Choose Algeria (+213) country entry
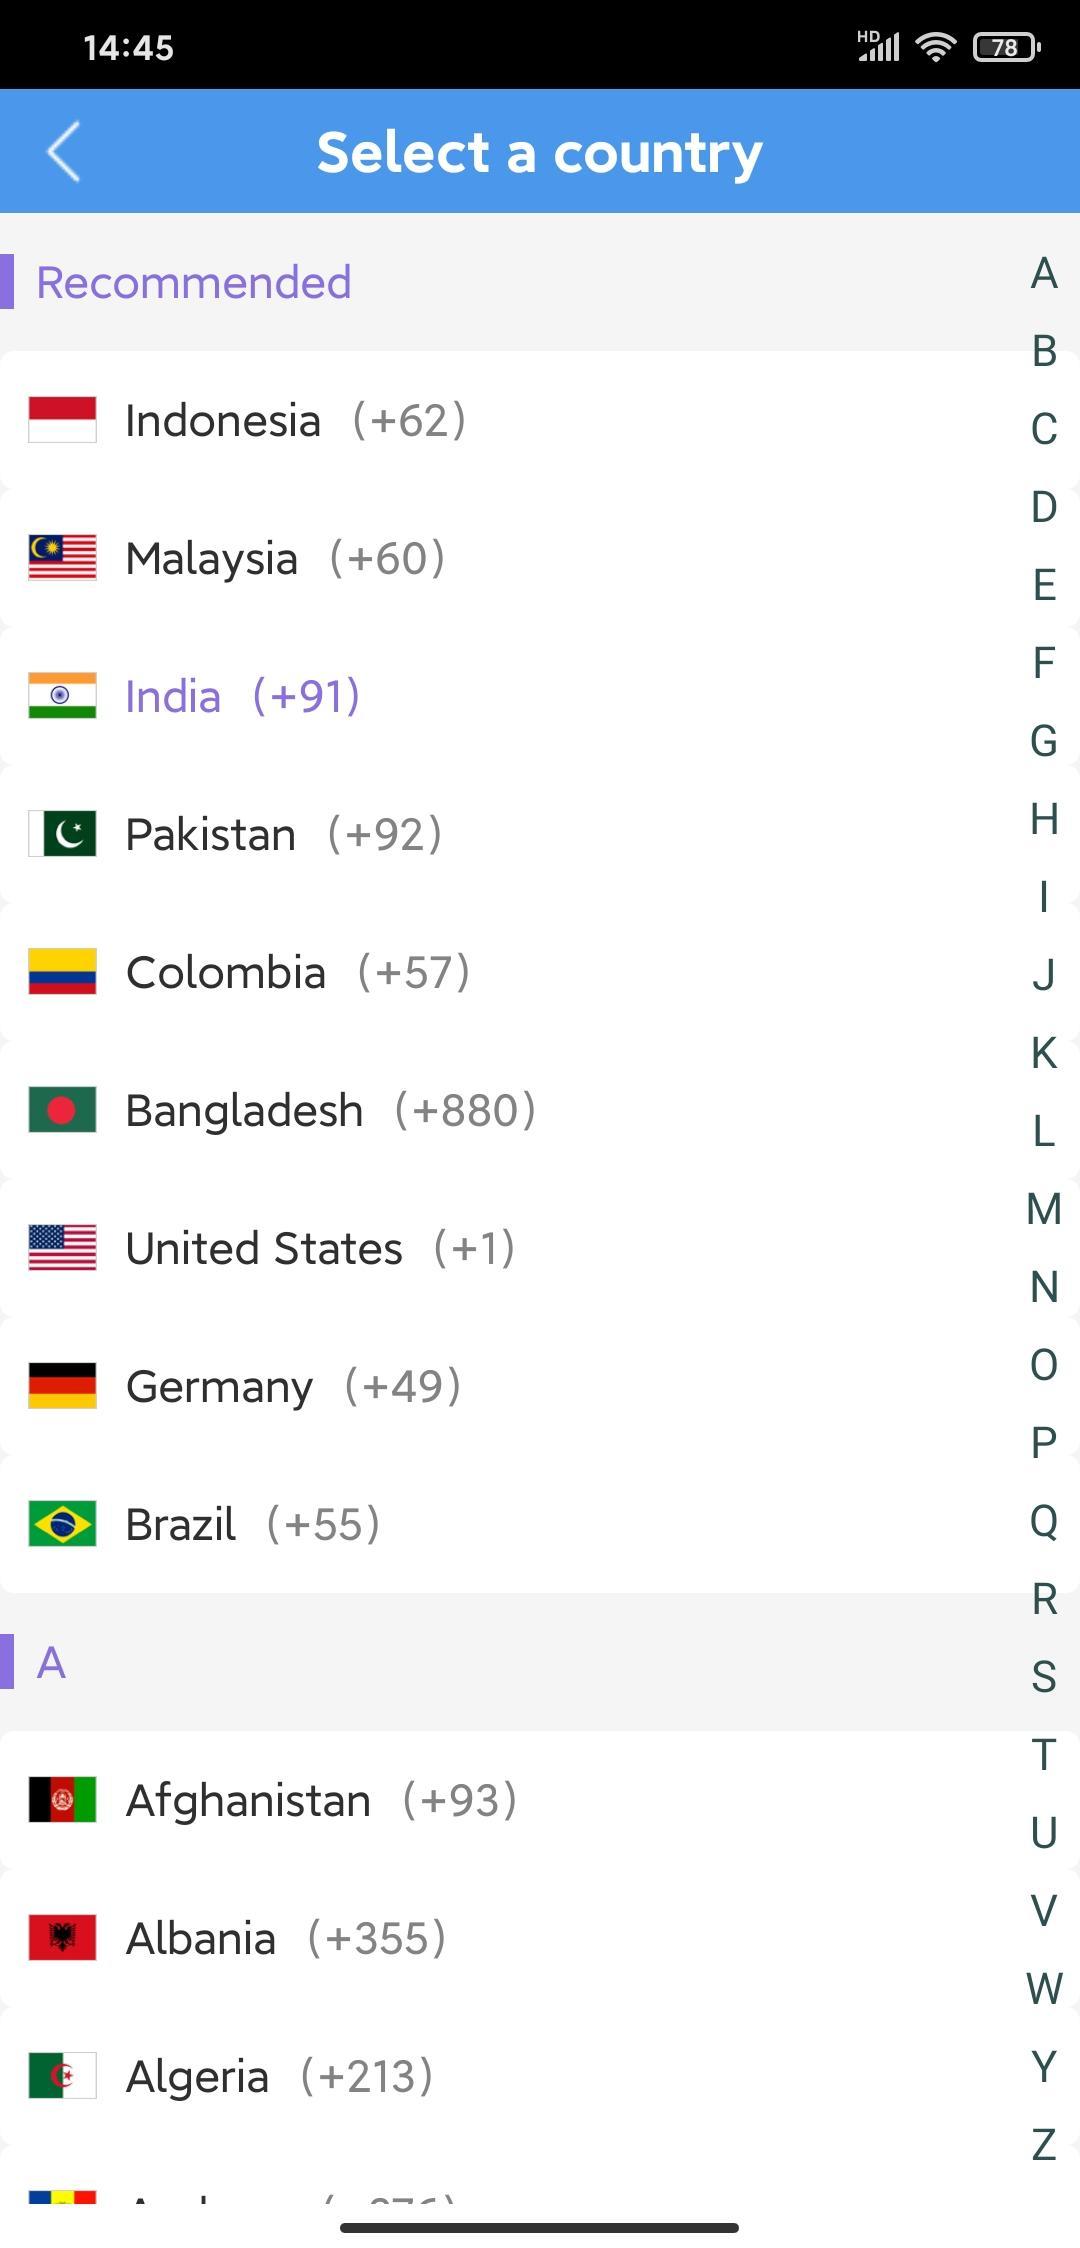Image resolution: width=1080 pixels, height=2248 pixels. pyautogui.click(x=500, y=2076)
